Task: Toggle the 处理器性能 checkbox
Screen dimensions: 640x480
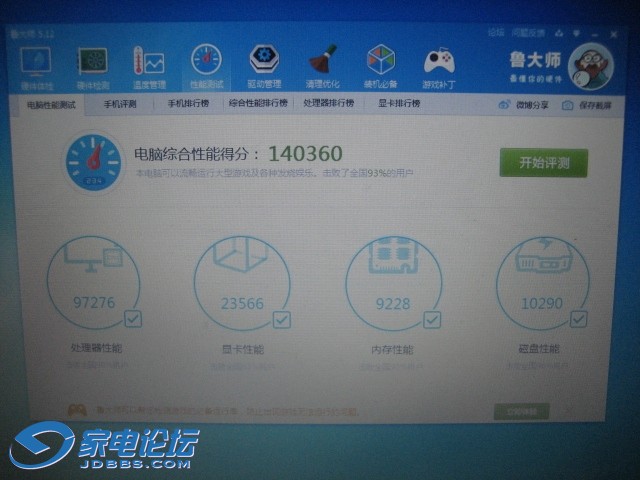Action: pyautogui.click(x=133, y=318)
